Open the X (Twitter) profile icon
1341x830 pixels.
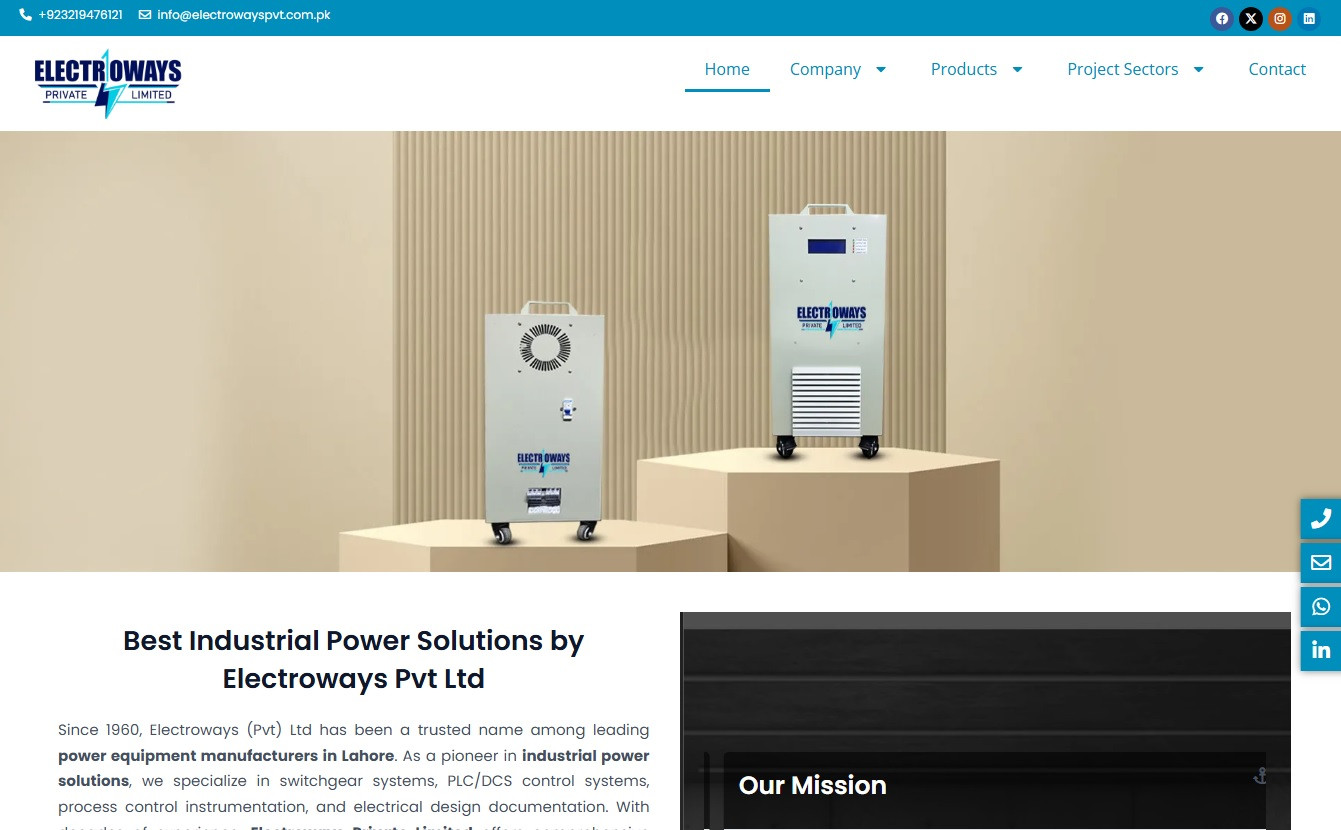pyautogui.click(x=1250, y=19)
